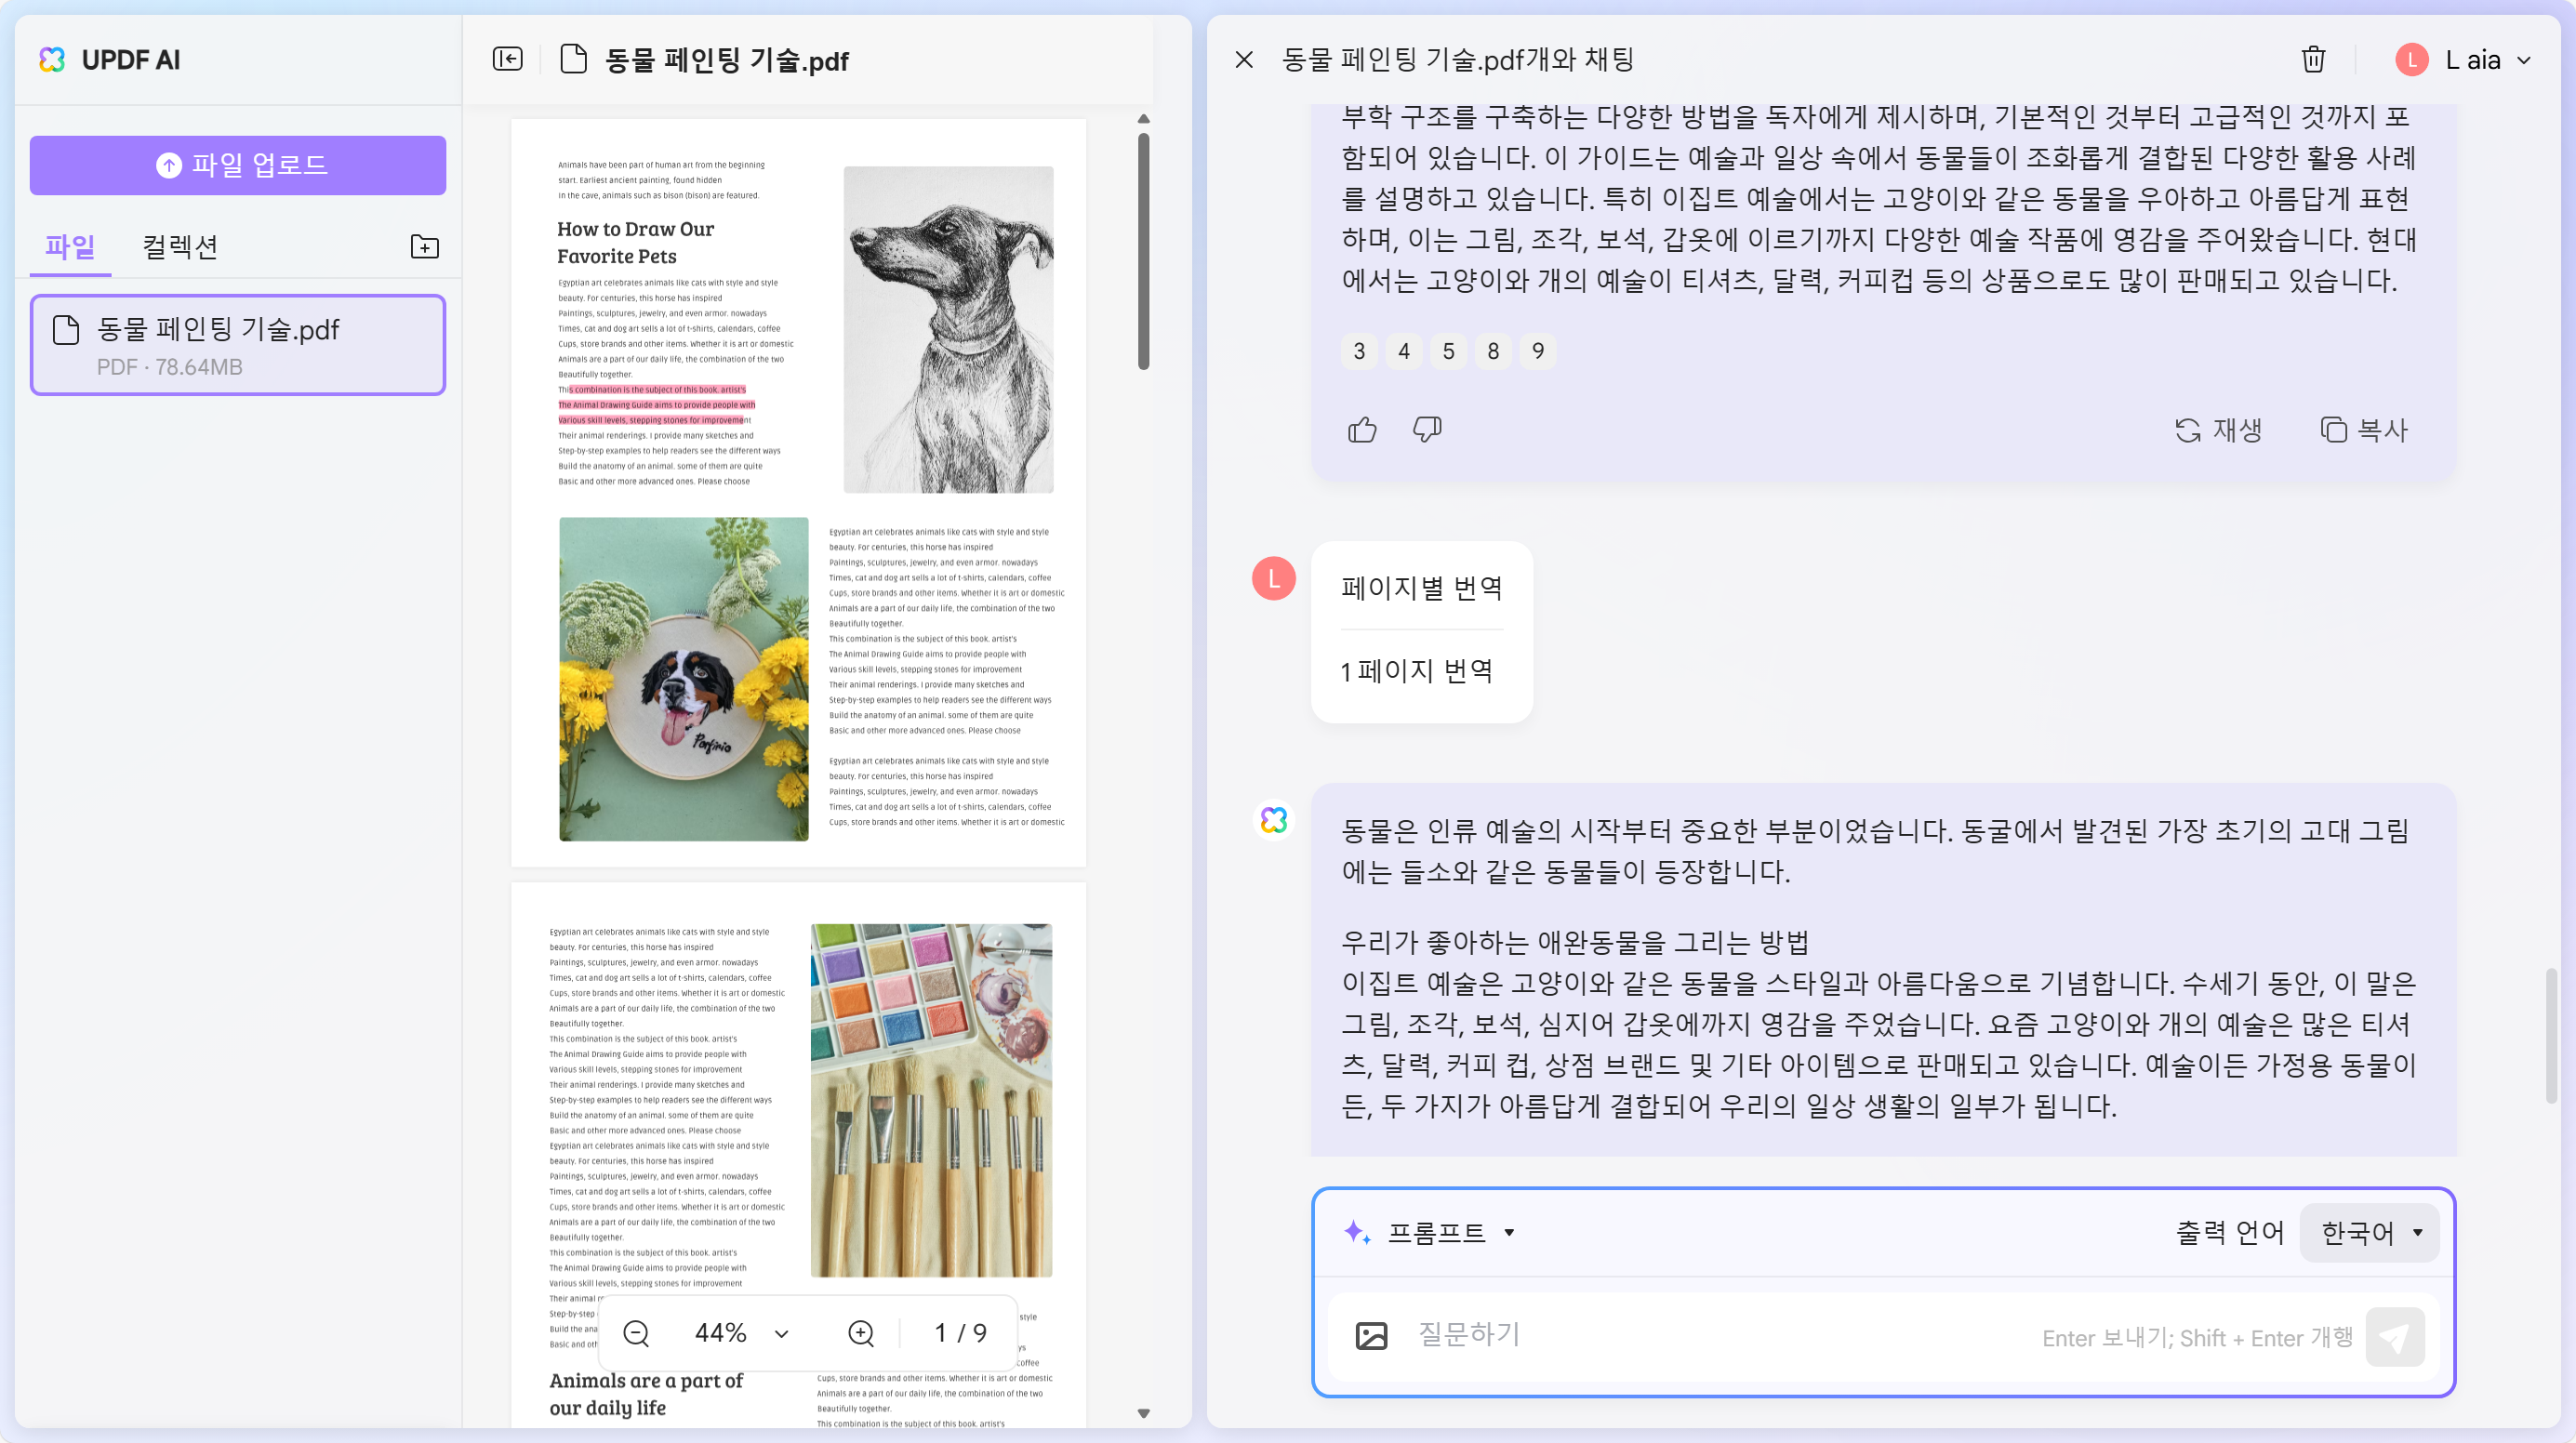Click the 동물 페인팅 기술.pdf개와 채팅 title
The height and width of the screenshot is (1443, 2576).
click(1457, 60)
